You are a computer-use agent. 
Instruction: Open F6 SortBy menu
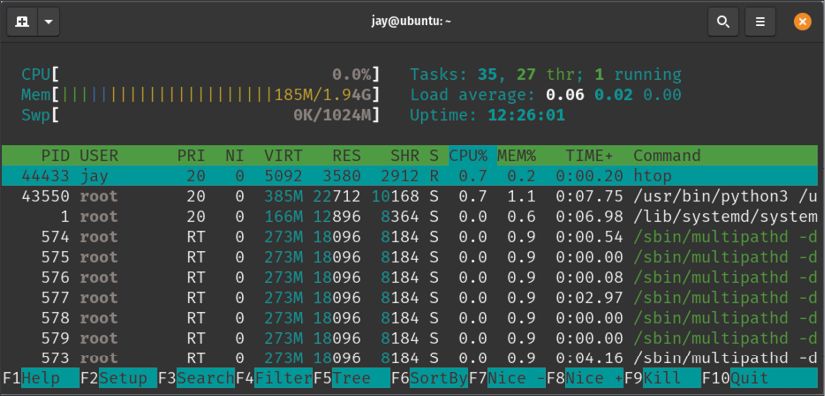pos(429,378)
